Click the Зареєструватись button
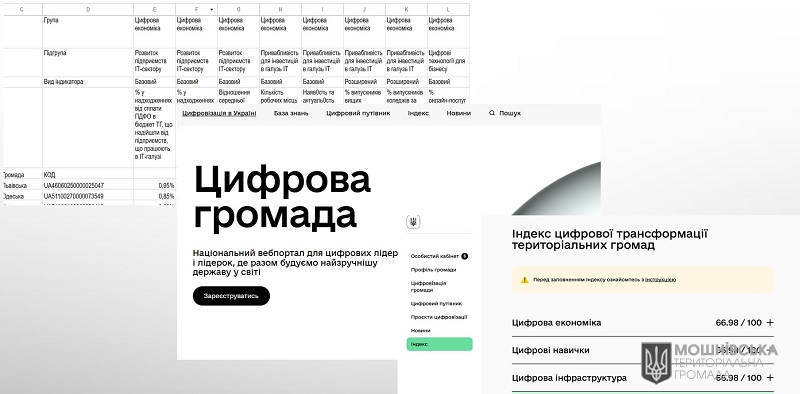Viewport: 800px width, 394px height. coord(231,296)
